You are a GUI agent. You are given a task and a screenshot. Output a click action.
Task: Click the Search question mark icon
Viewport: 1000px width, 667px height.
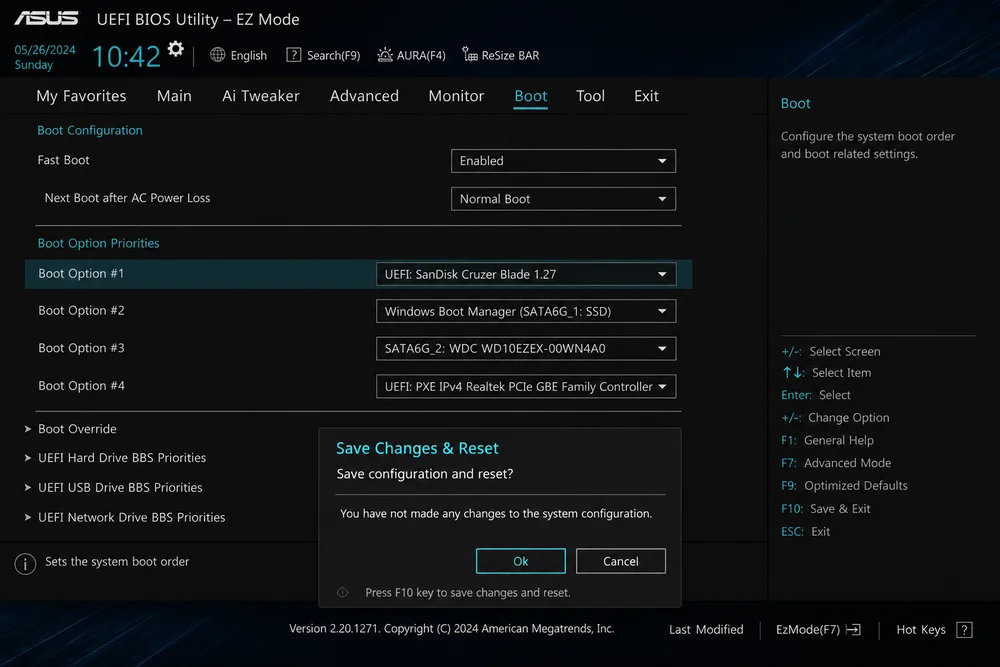click(293, 55)
